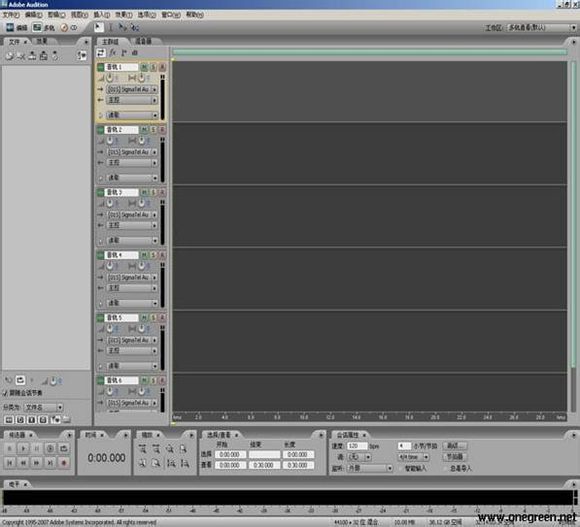Click the tempo BPM input field

[x=357, y=446]
